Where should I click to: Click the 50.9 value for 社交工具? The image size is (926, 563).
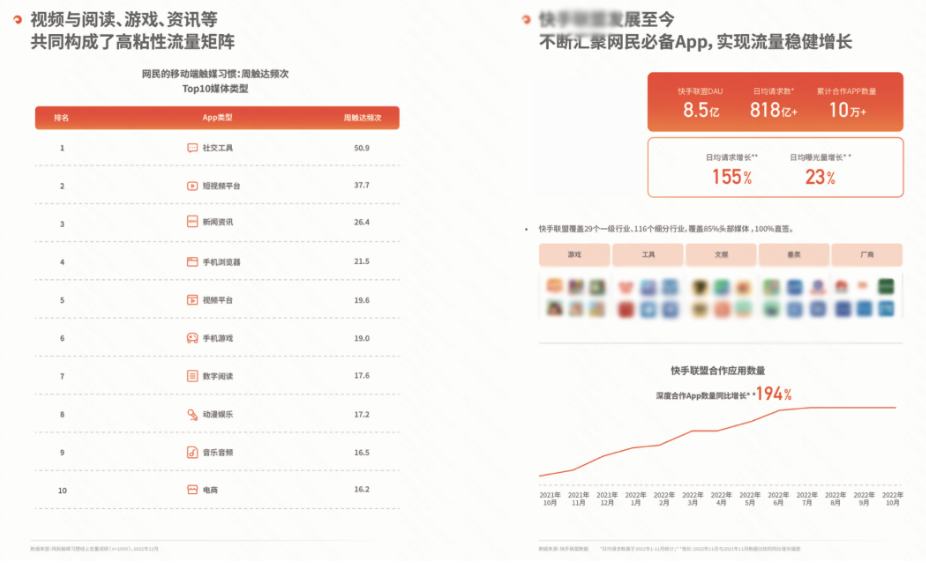(x=361, y=148)
